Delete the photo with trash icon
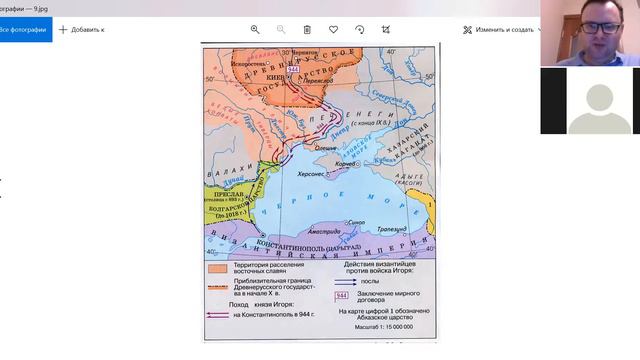 (x=307, y=29)
